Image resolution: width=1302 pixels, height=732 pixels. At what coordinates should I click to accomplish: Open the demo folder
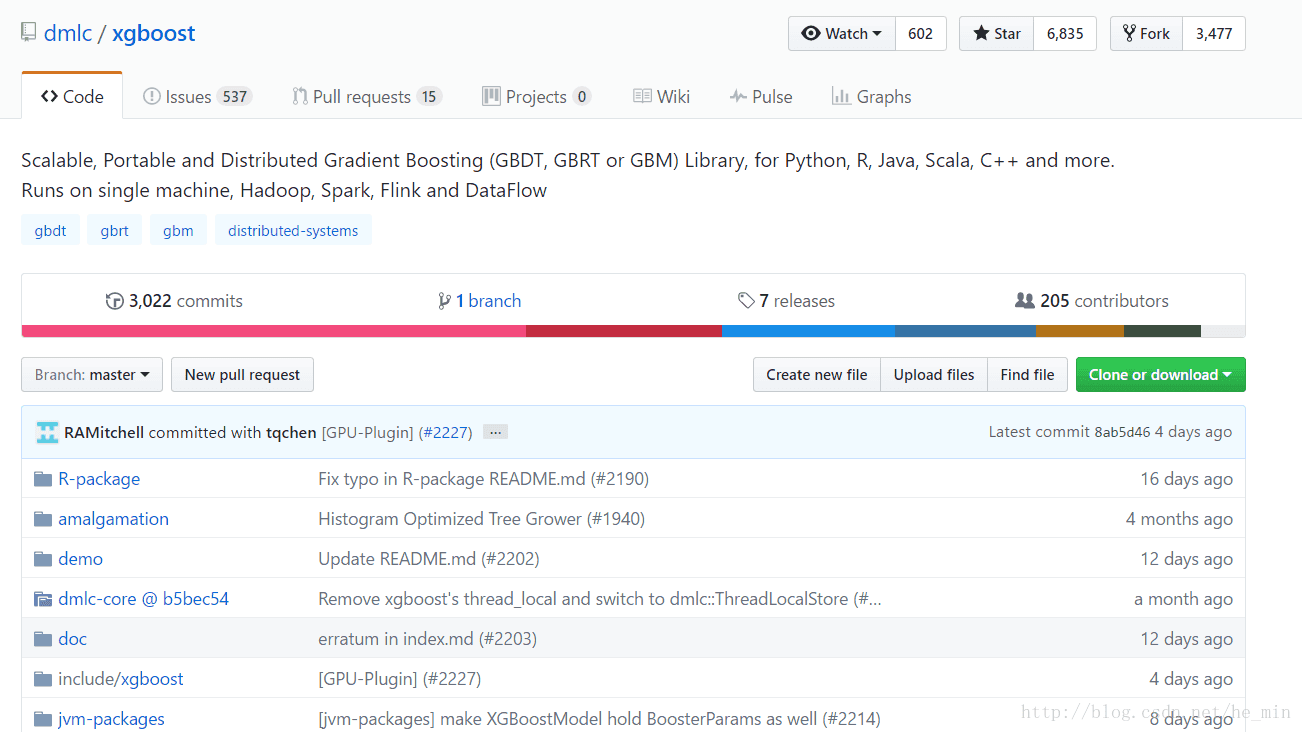(x=80, y=559)
